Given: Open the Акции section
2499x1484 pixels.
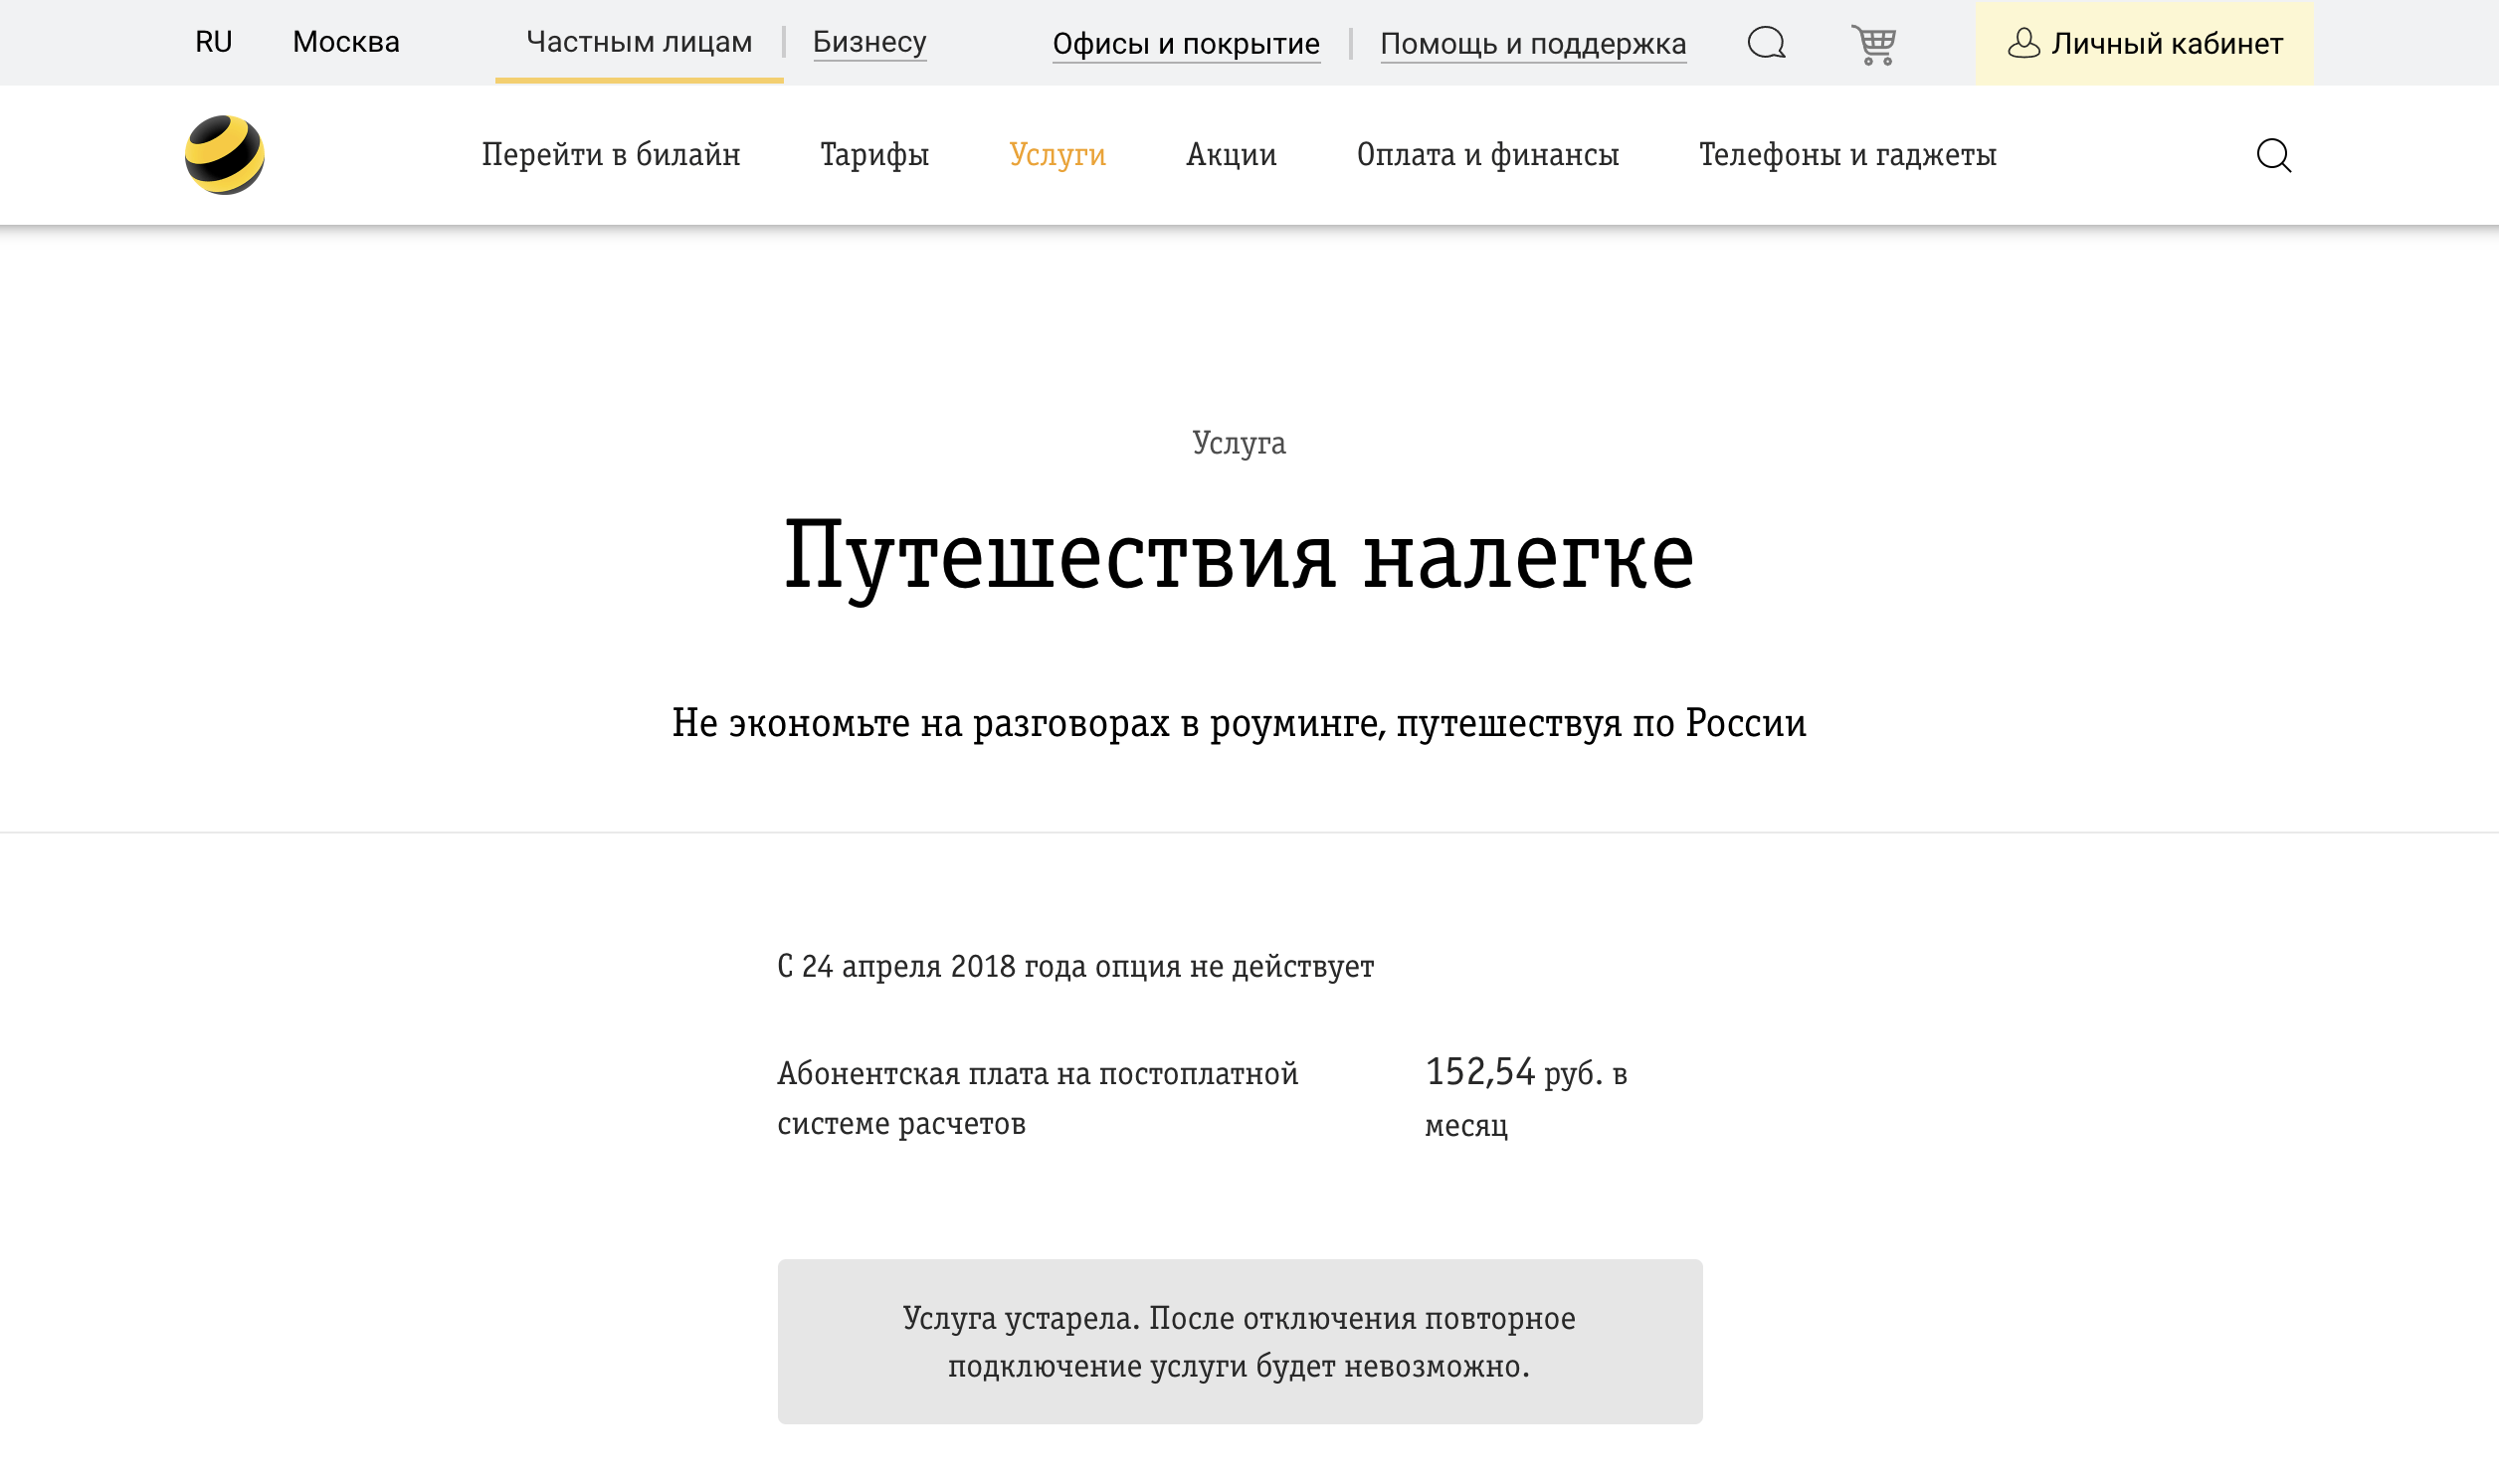Looking at the screenshot, I should tap(1231, 154).
